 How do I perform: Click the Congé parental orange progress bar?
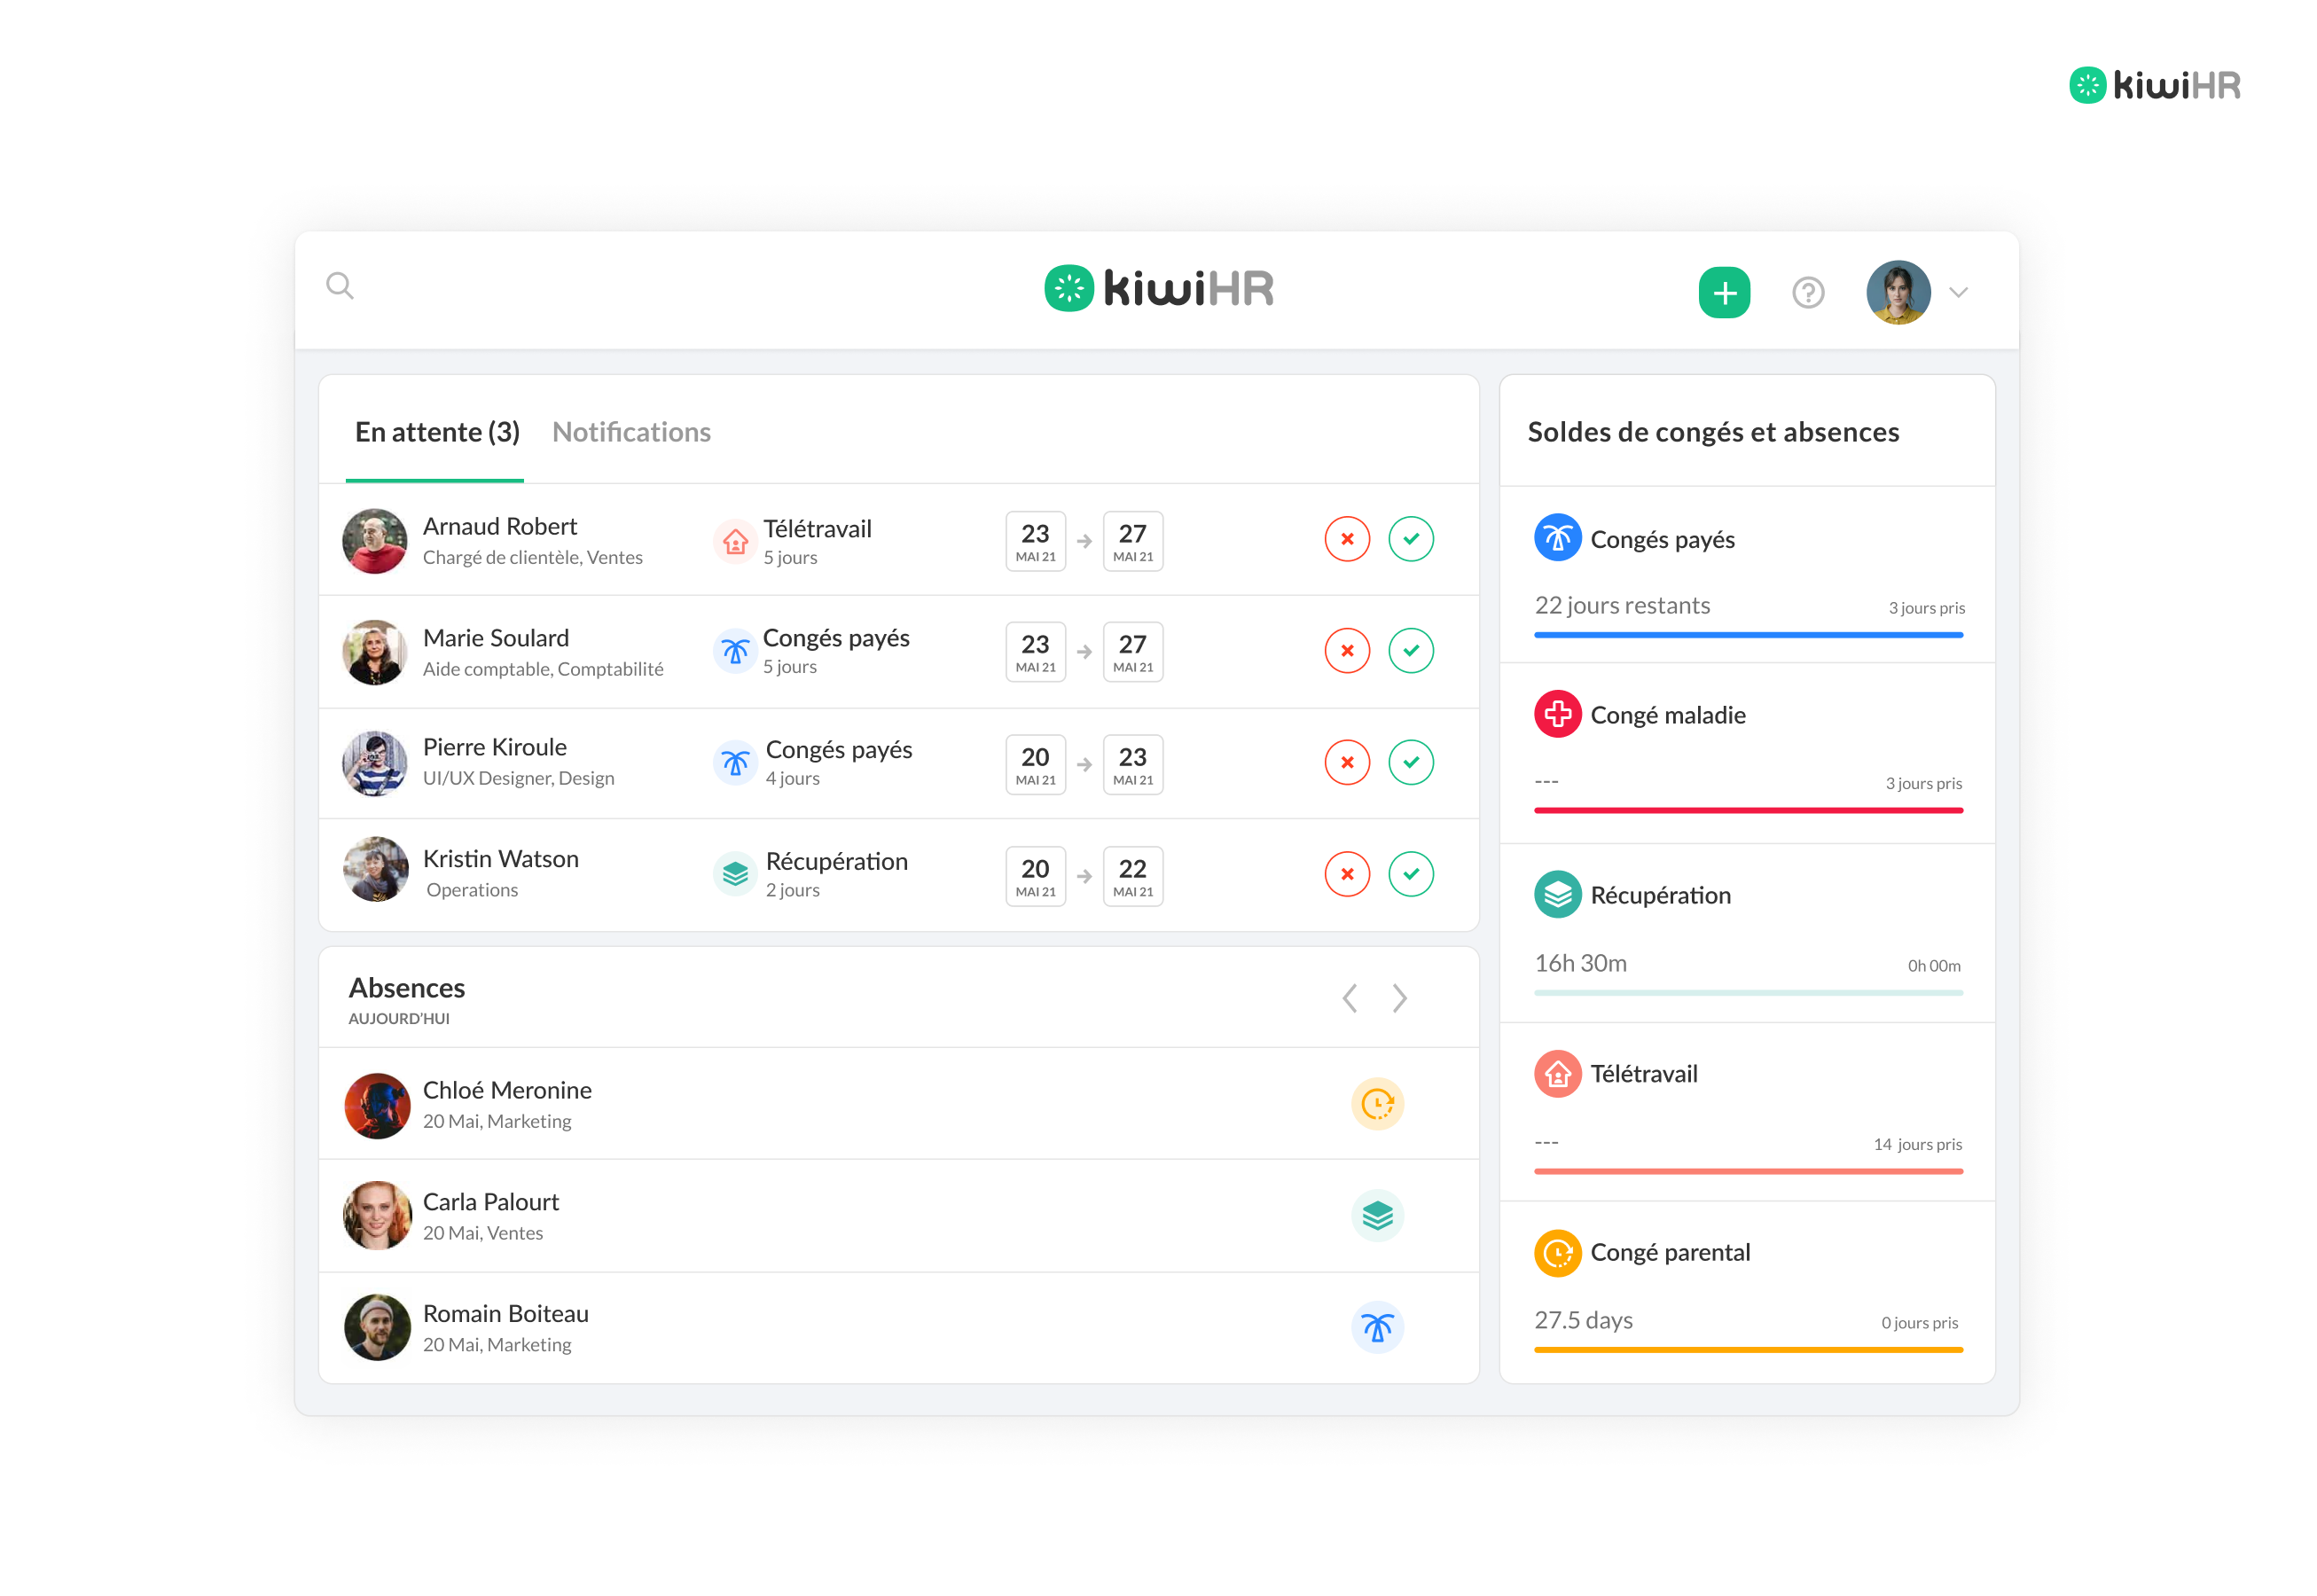[1748, 1350]
